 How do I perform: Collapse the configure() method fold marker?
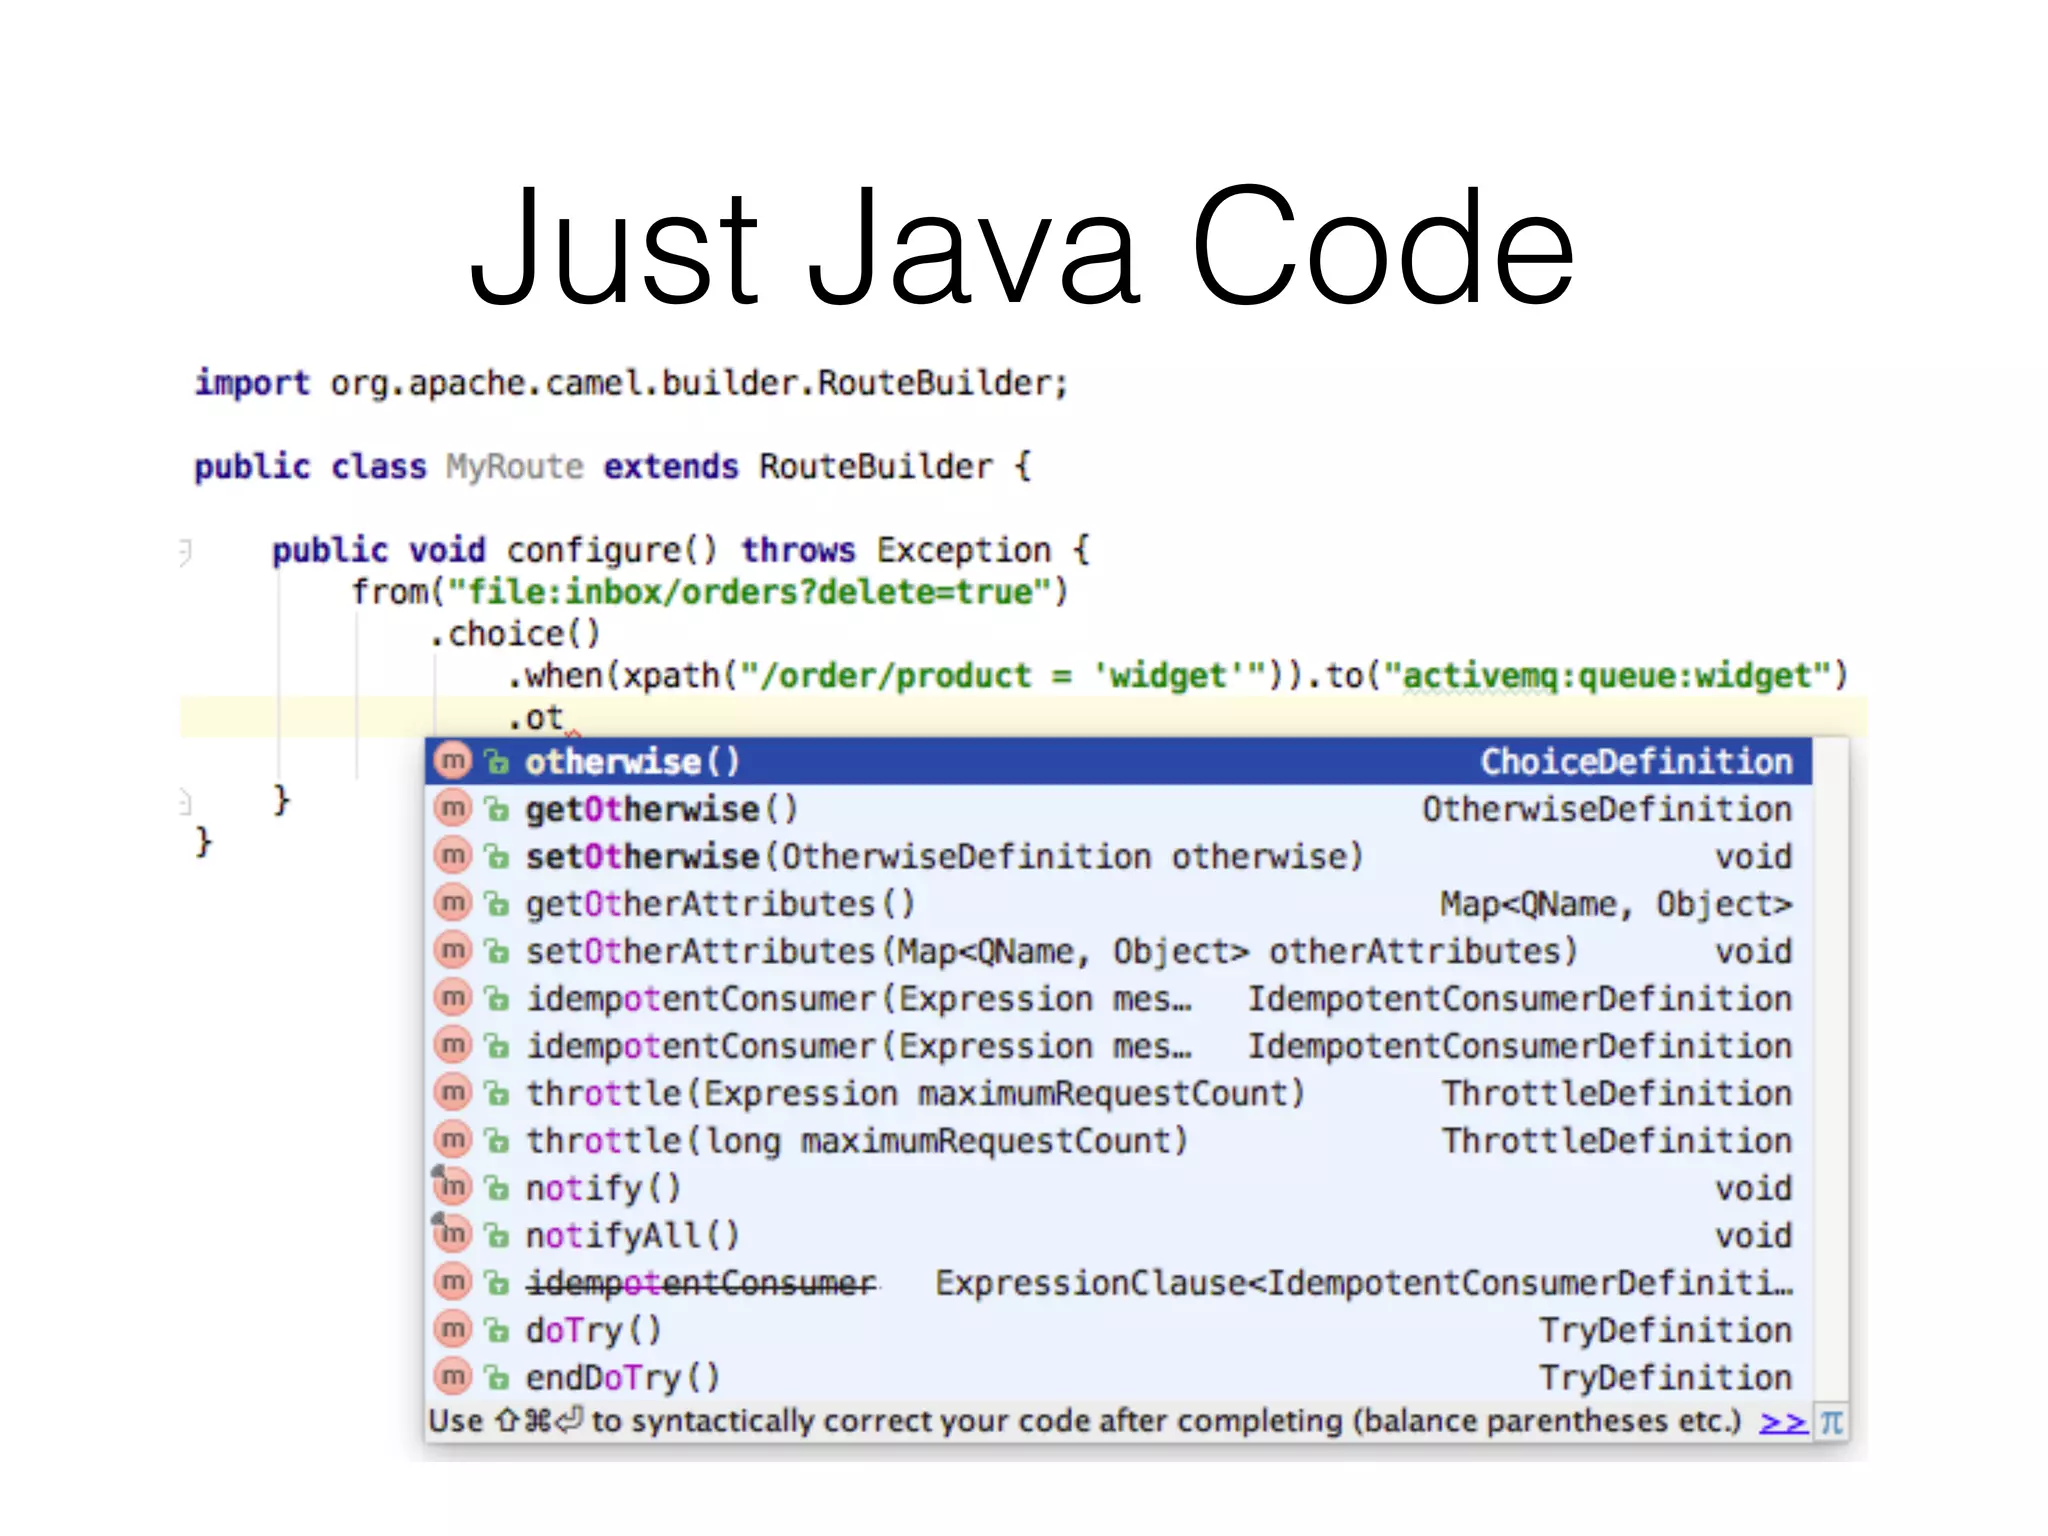click(184, 551)
